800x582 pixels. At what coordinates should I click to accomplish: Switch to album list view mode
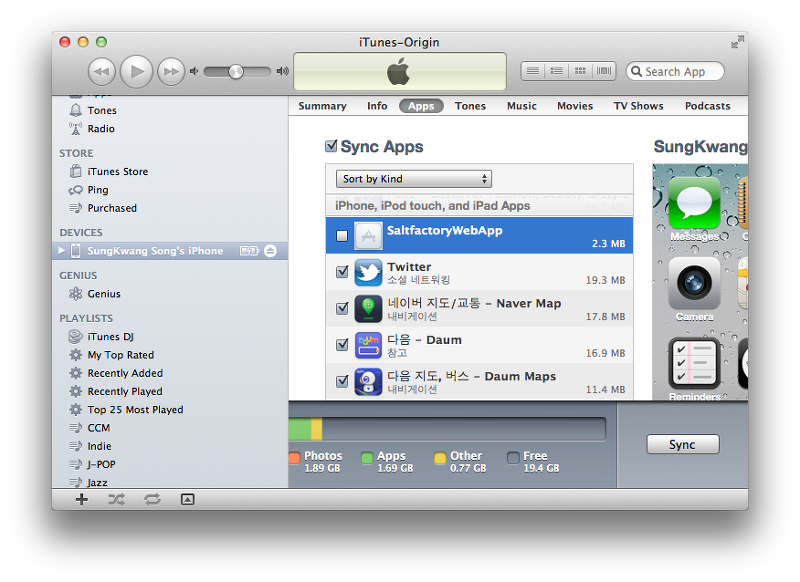[557, 71]
